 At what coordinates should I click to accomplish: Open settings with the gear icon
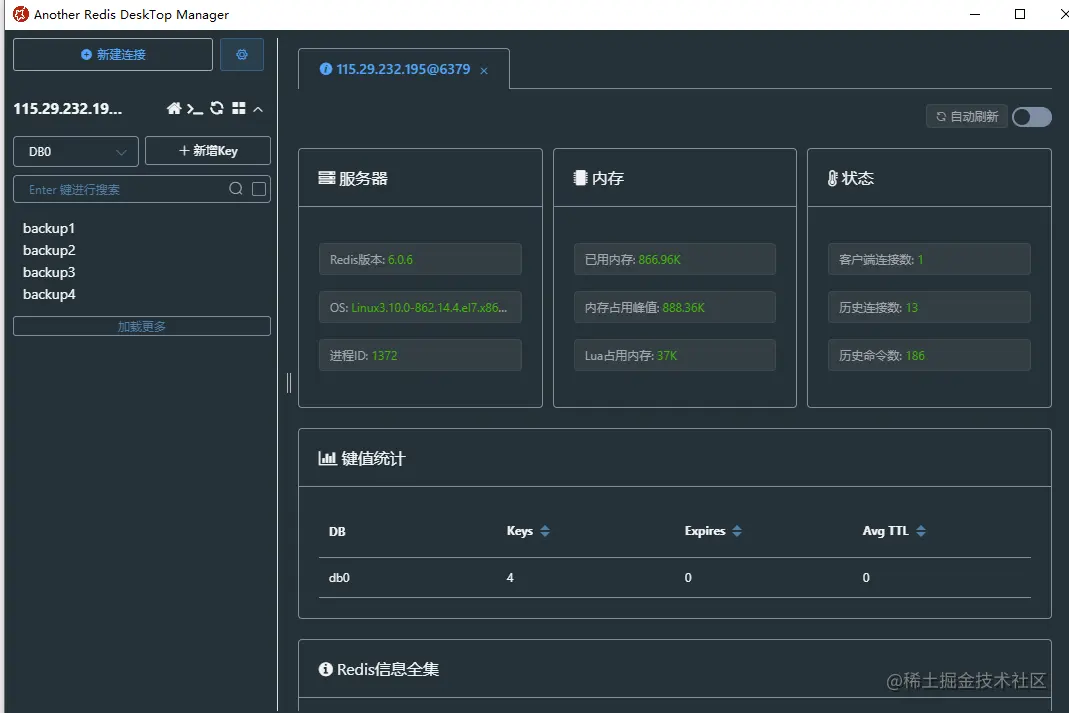(x=241, y=55)
